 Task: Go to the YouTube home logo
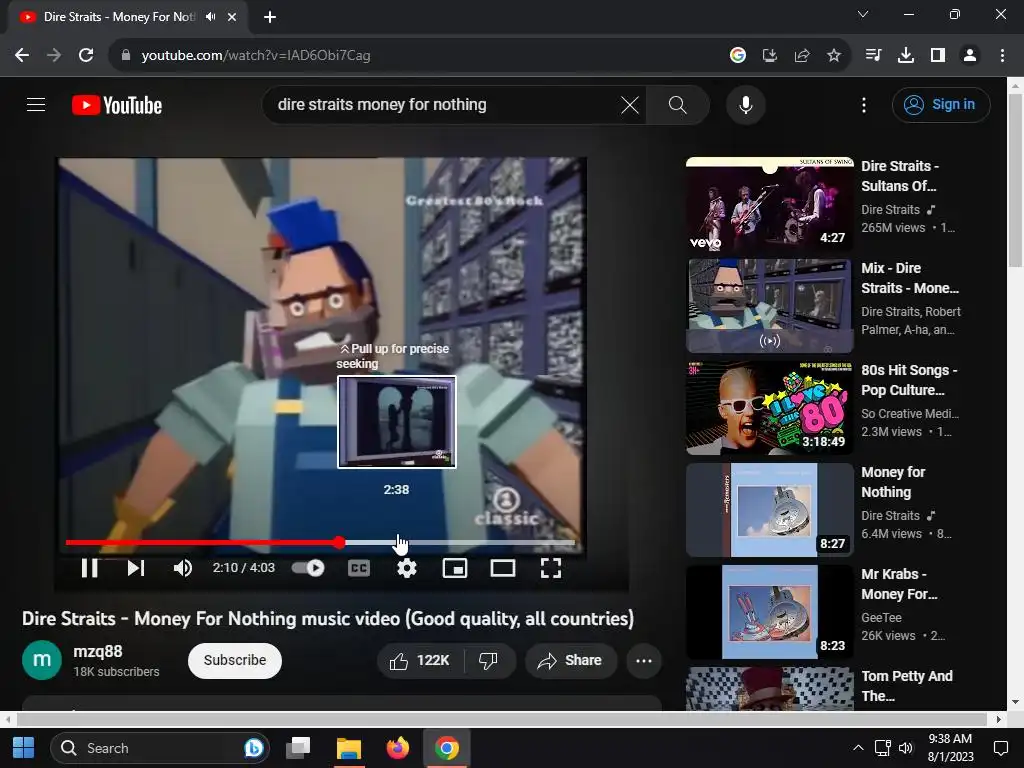tap(117, 105)
